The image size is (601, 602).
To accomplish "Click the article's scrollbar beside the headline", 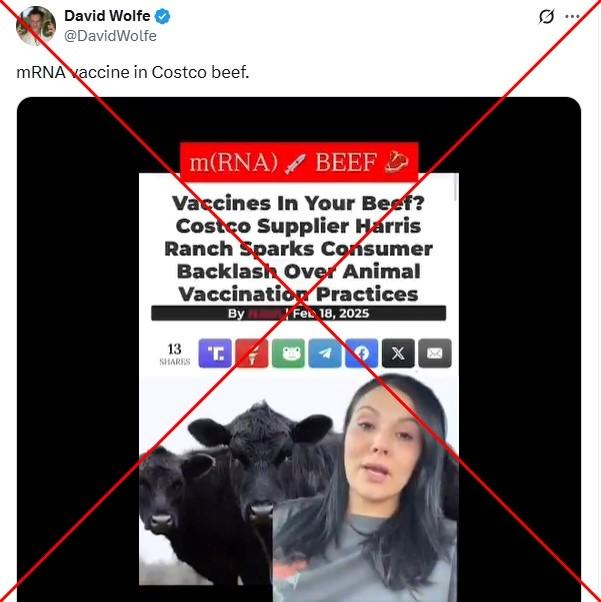I will [456, 187].
